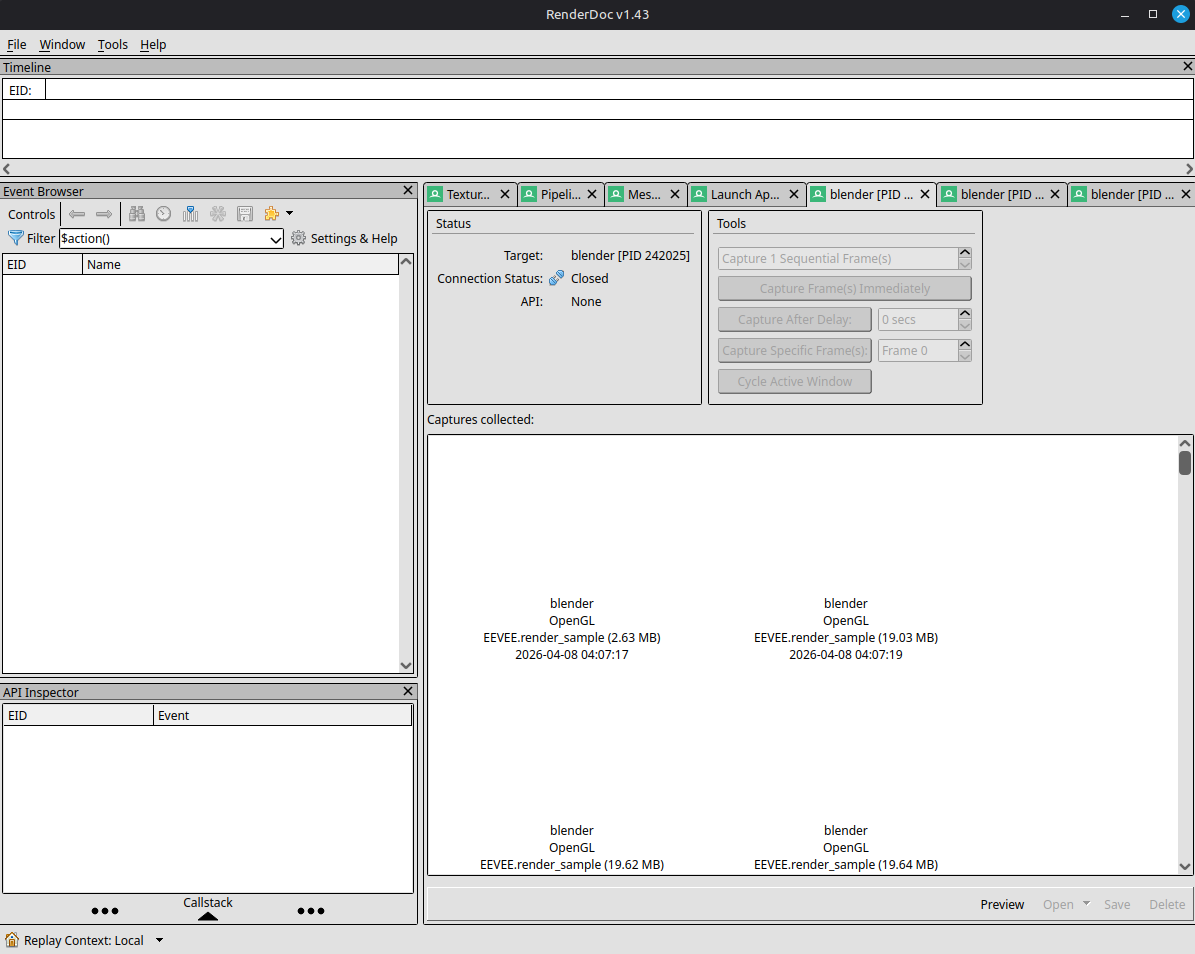Click the captures list scrollbar thumb
This screenshot has width=1195, height=954.
tap(1184, 463)
